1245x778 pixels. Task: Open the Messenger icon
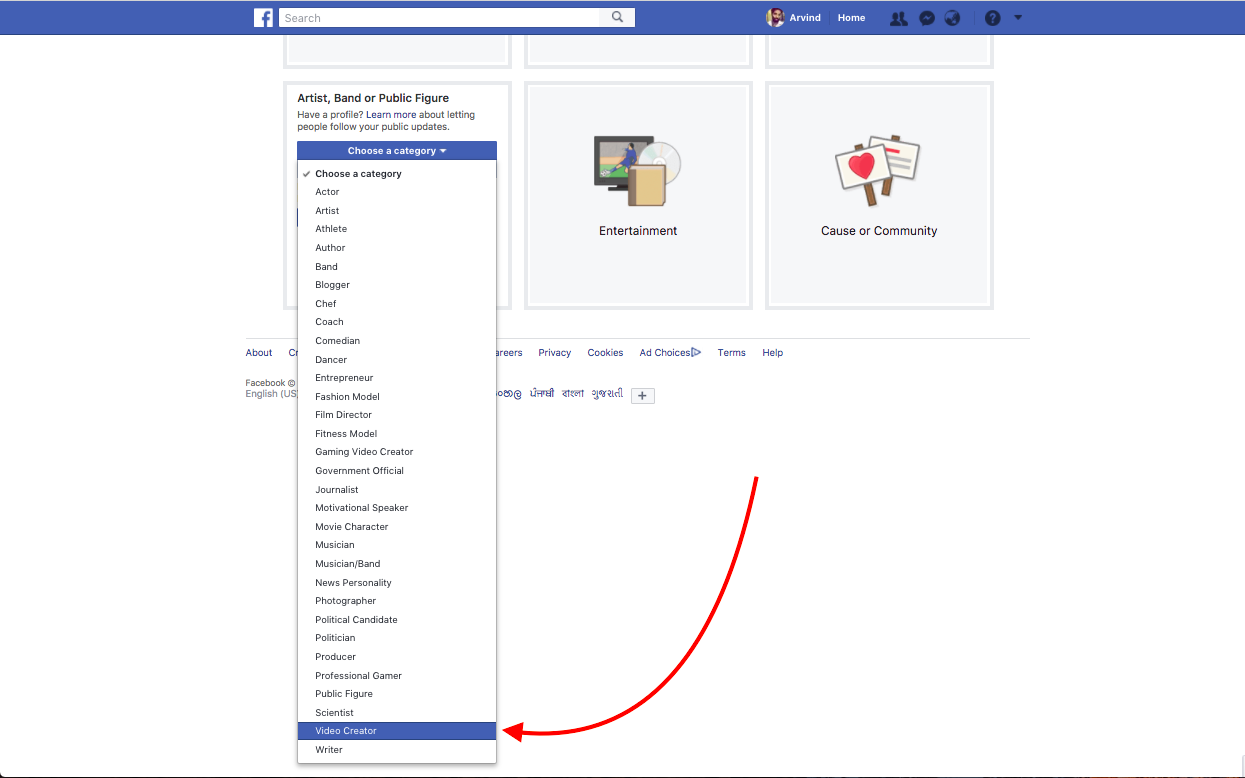(x=927, y=18)
